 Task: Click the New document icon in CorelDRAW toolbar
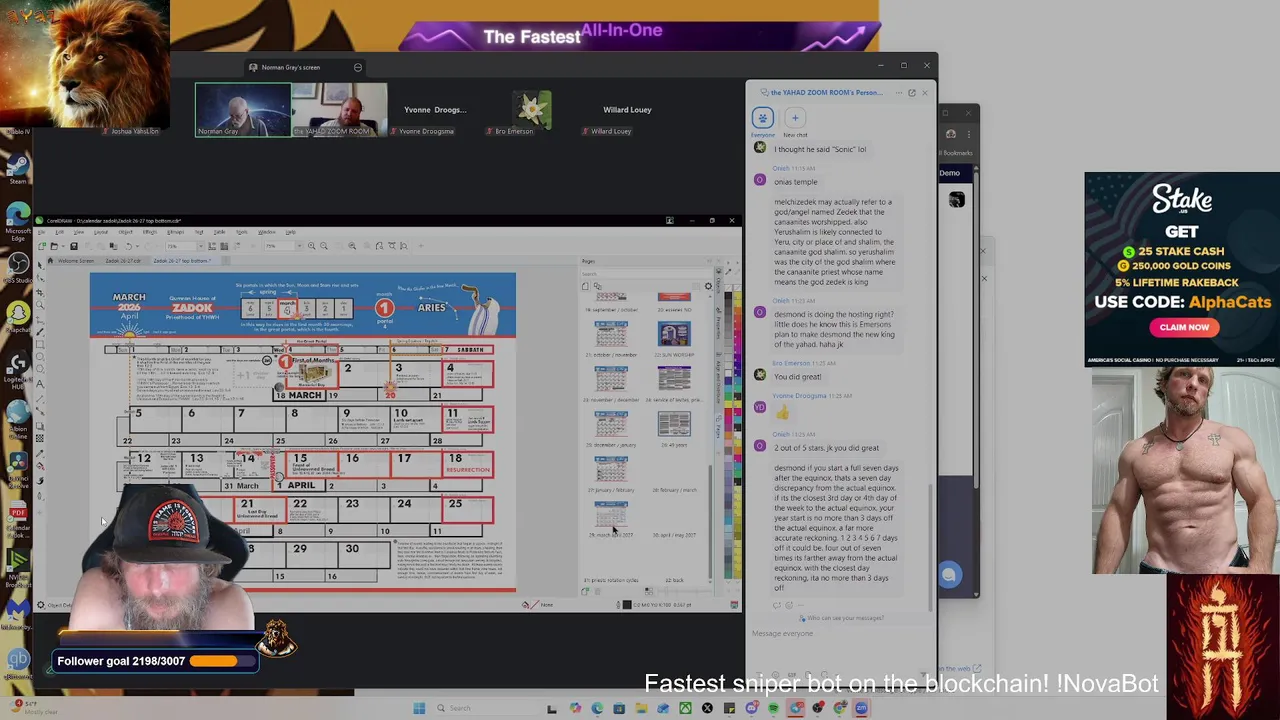[42, 246]
